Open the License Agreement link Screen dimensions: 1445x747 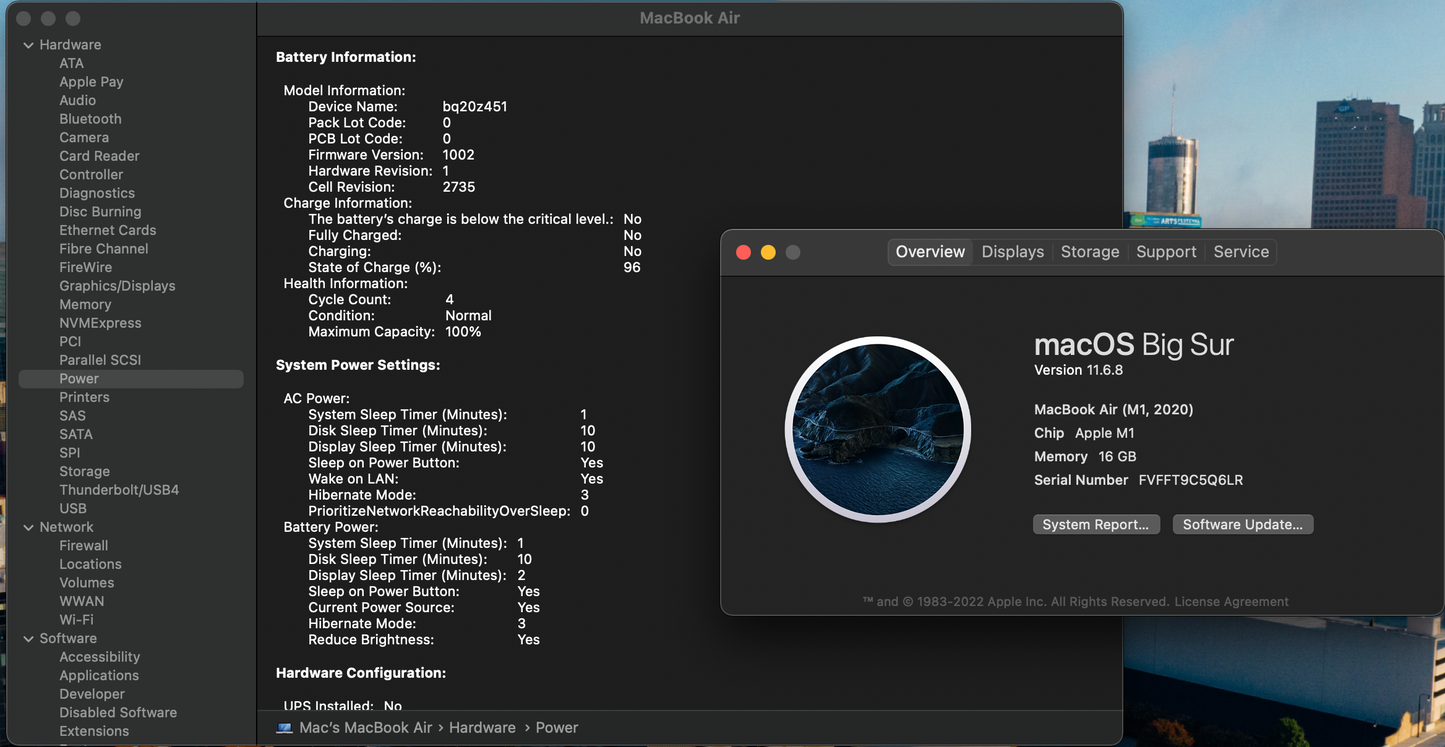(1231, 602)
